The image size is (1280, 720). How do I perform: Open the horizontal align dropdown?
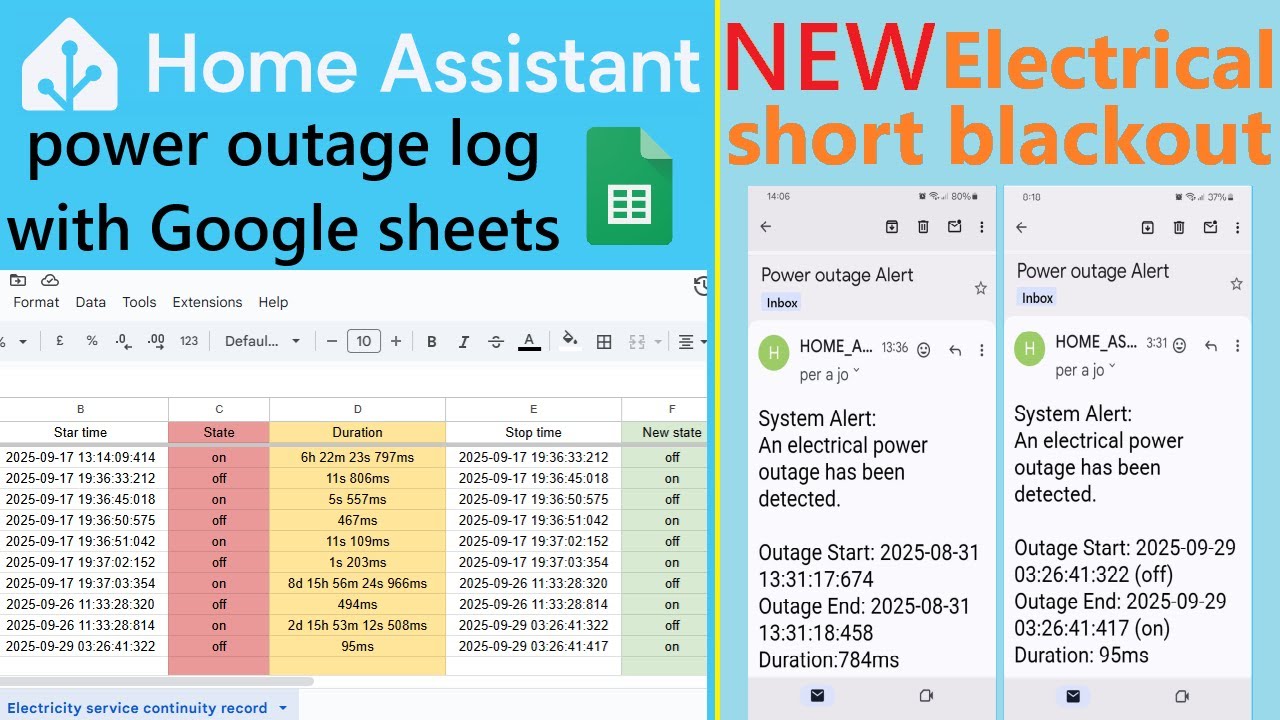[692, 342]
